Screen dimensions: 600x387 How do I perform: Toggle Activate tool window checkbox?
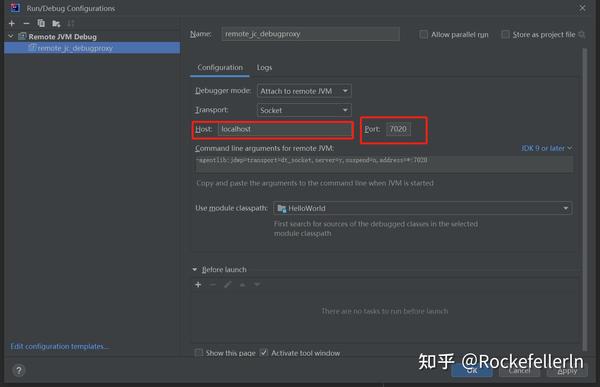point(264,353)
